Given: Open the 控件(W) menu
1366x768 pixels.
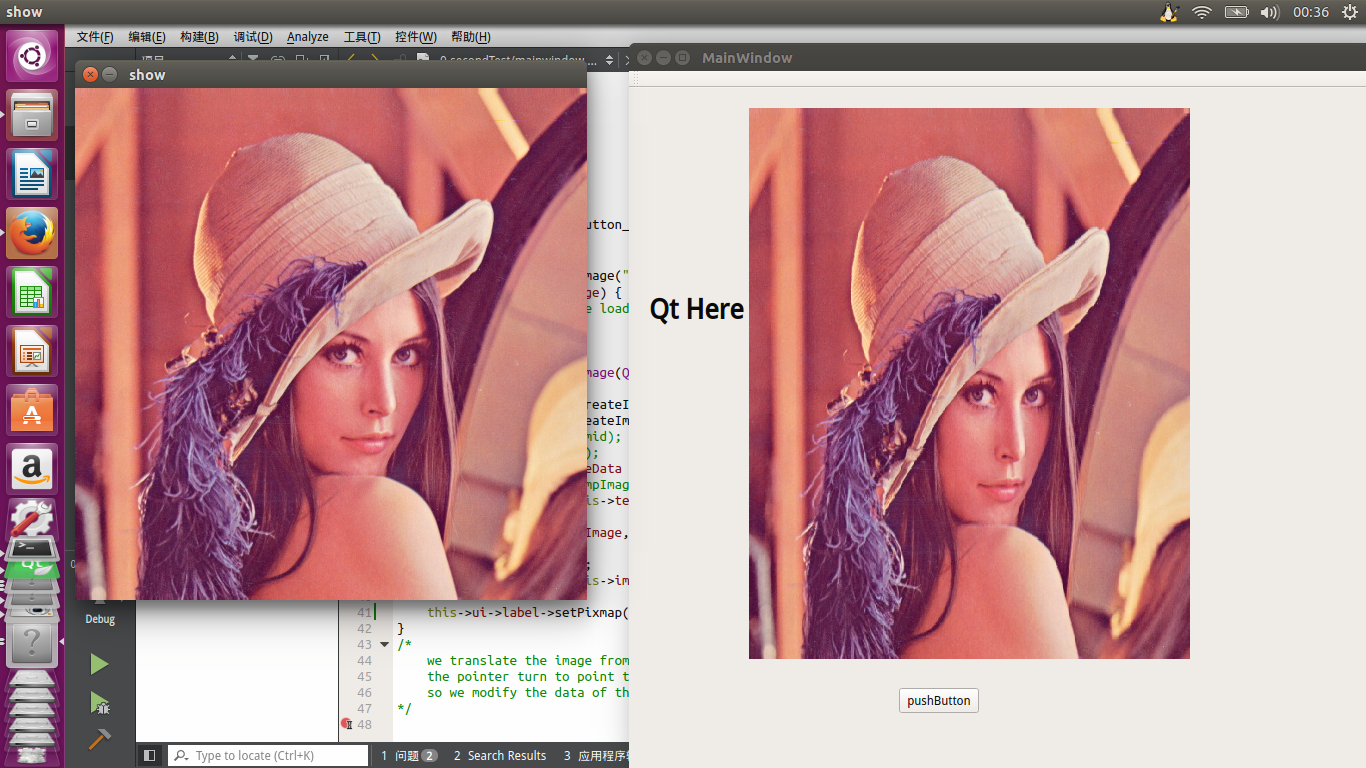Looking at the screenshot, I should tap(416, 37).
